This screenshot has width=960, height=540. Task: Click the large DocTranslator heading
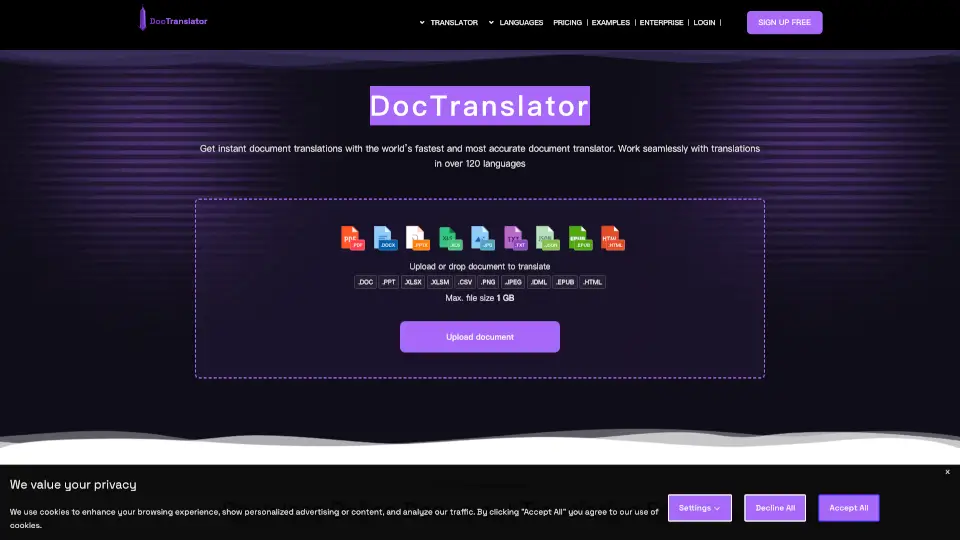pyautogui.click(x=479, y=105)
